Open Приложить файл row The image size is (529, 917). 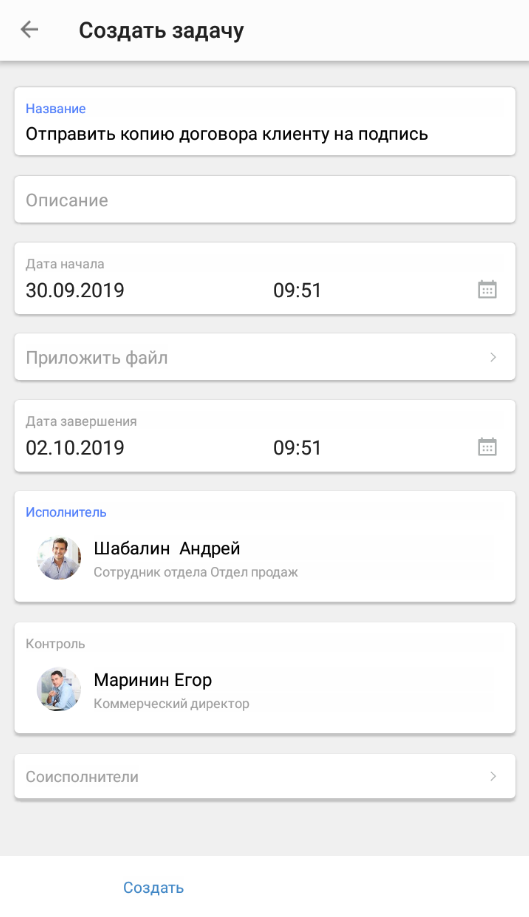click(x=265, y=357)
